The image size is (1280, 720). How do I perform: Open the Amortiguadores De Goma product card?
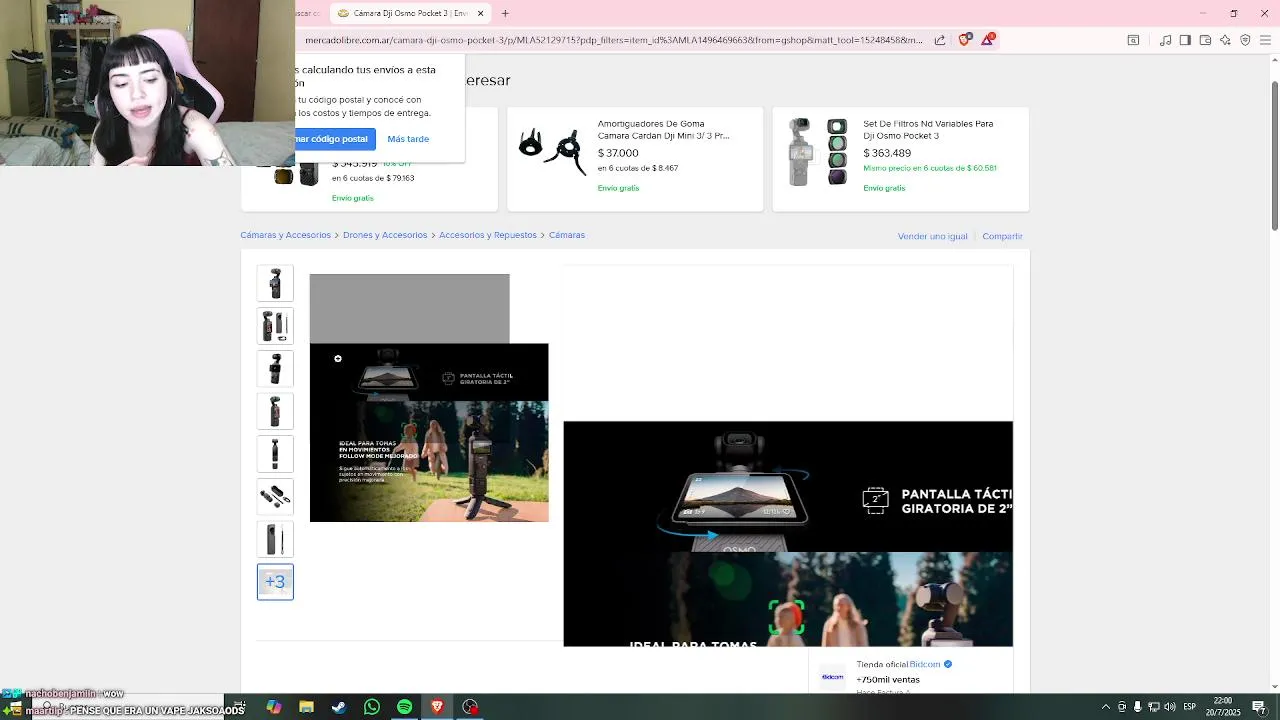[635, 159]
